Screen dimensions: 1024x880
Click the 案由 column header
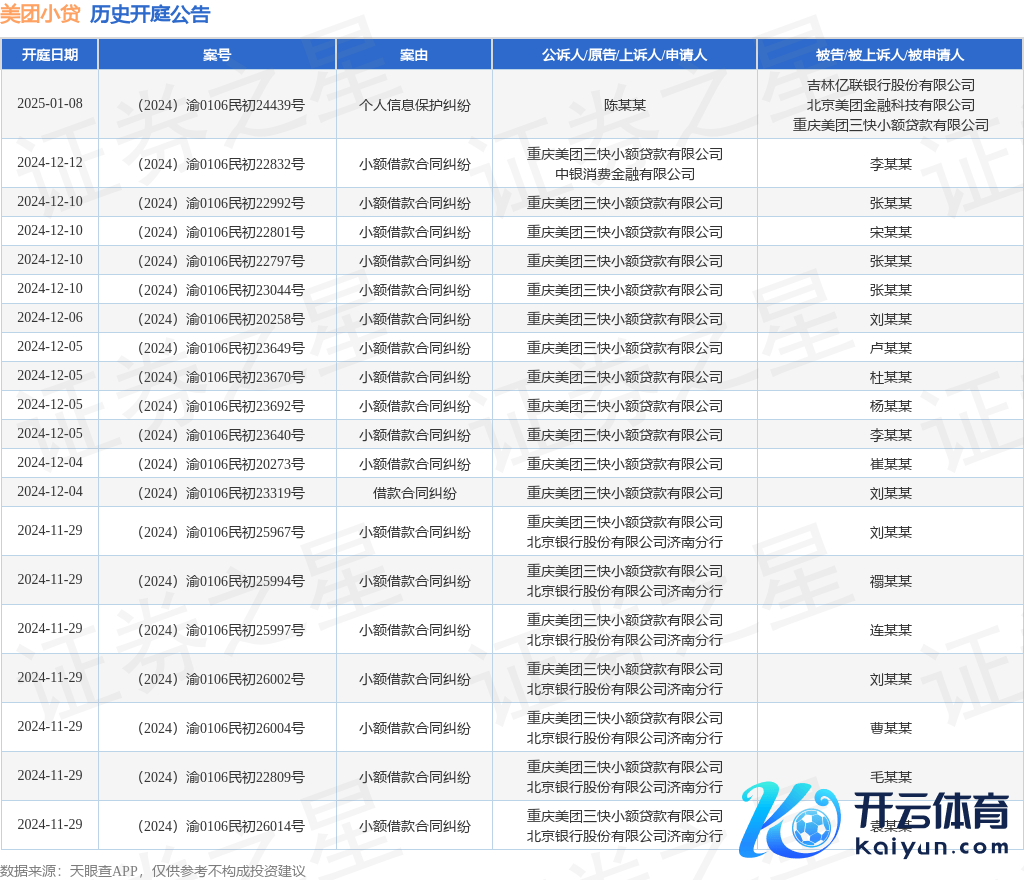414,55
